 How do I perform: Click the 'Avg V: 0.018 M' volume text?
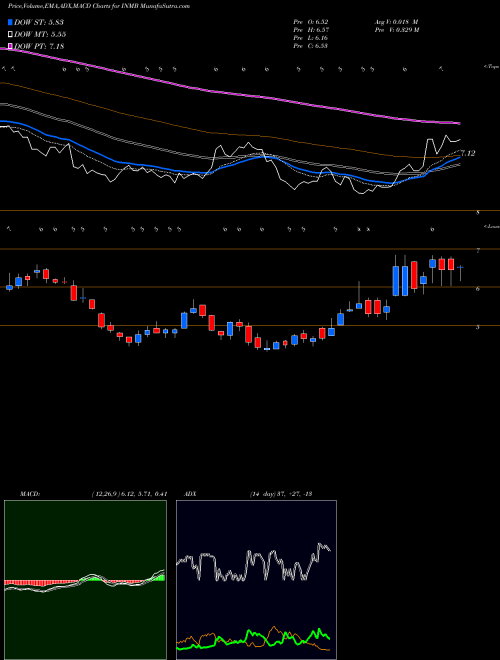[x=396, y=22]
